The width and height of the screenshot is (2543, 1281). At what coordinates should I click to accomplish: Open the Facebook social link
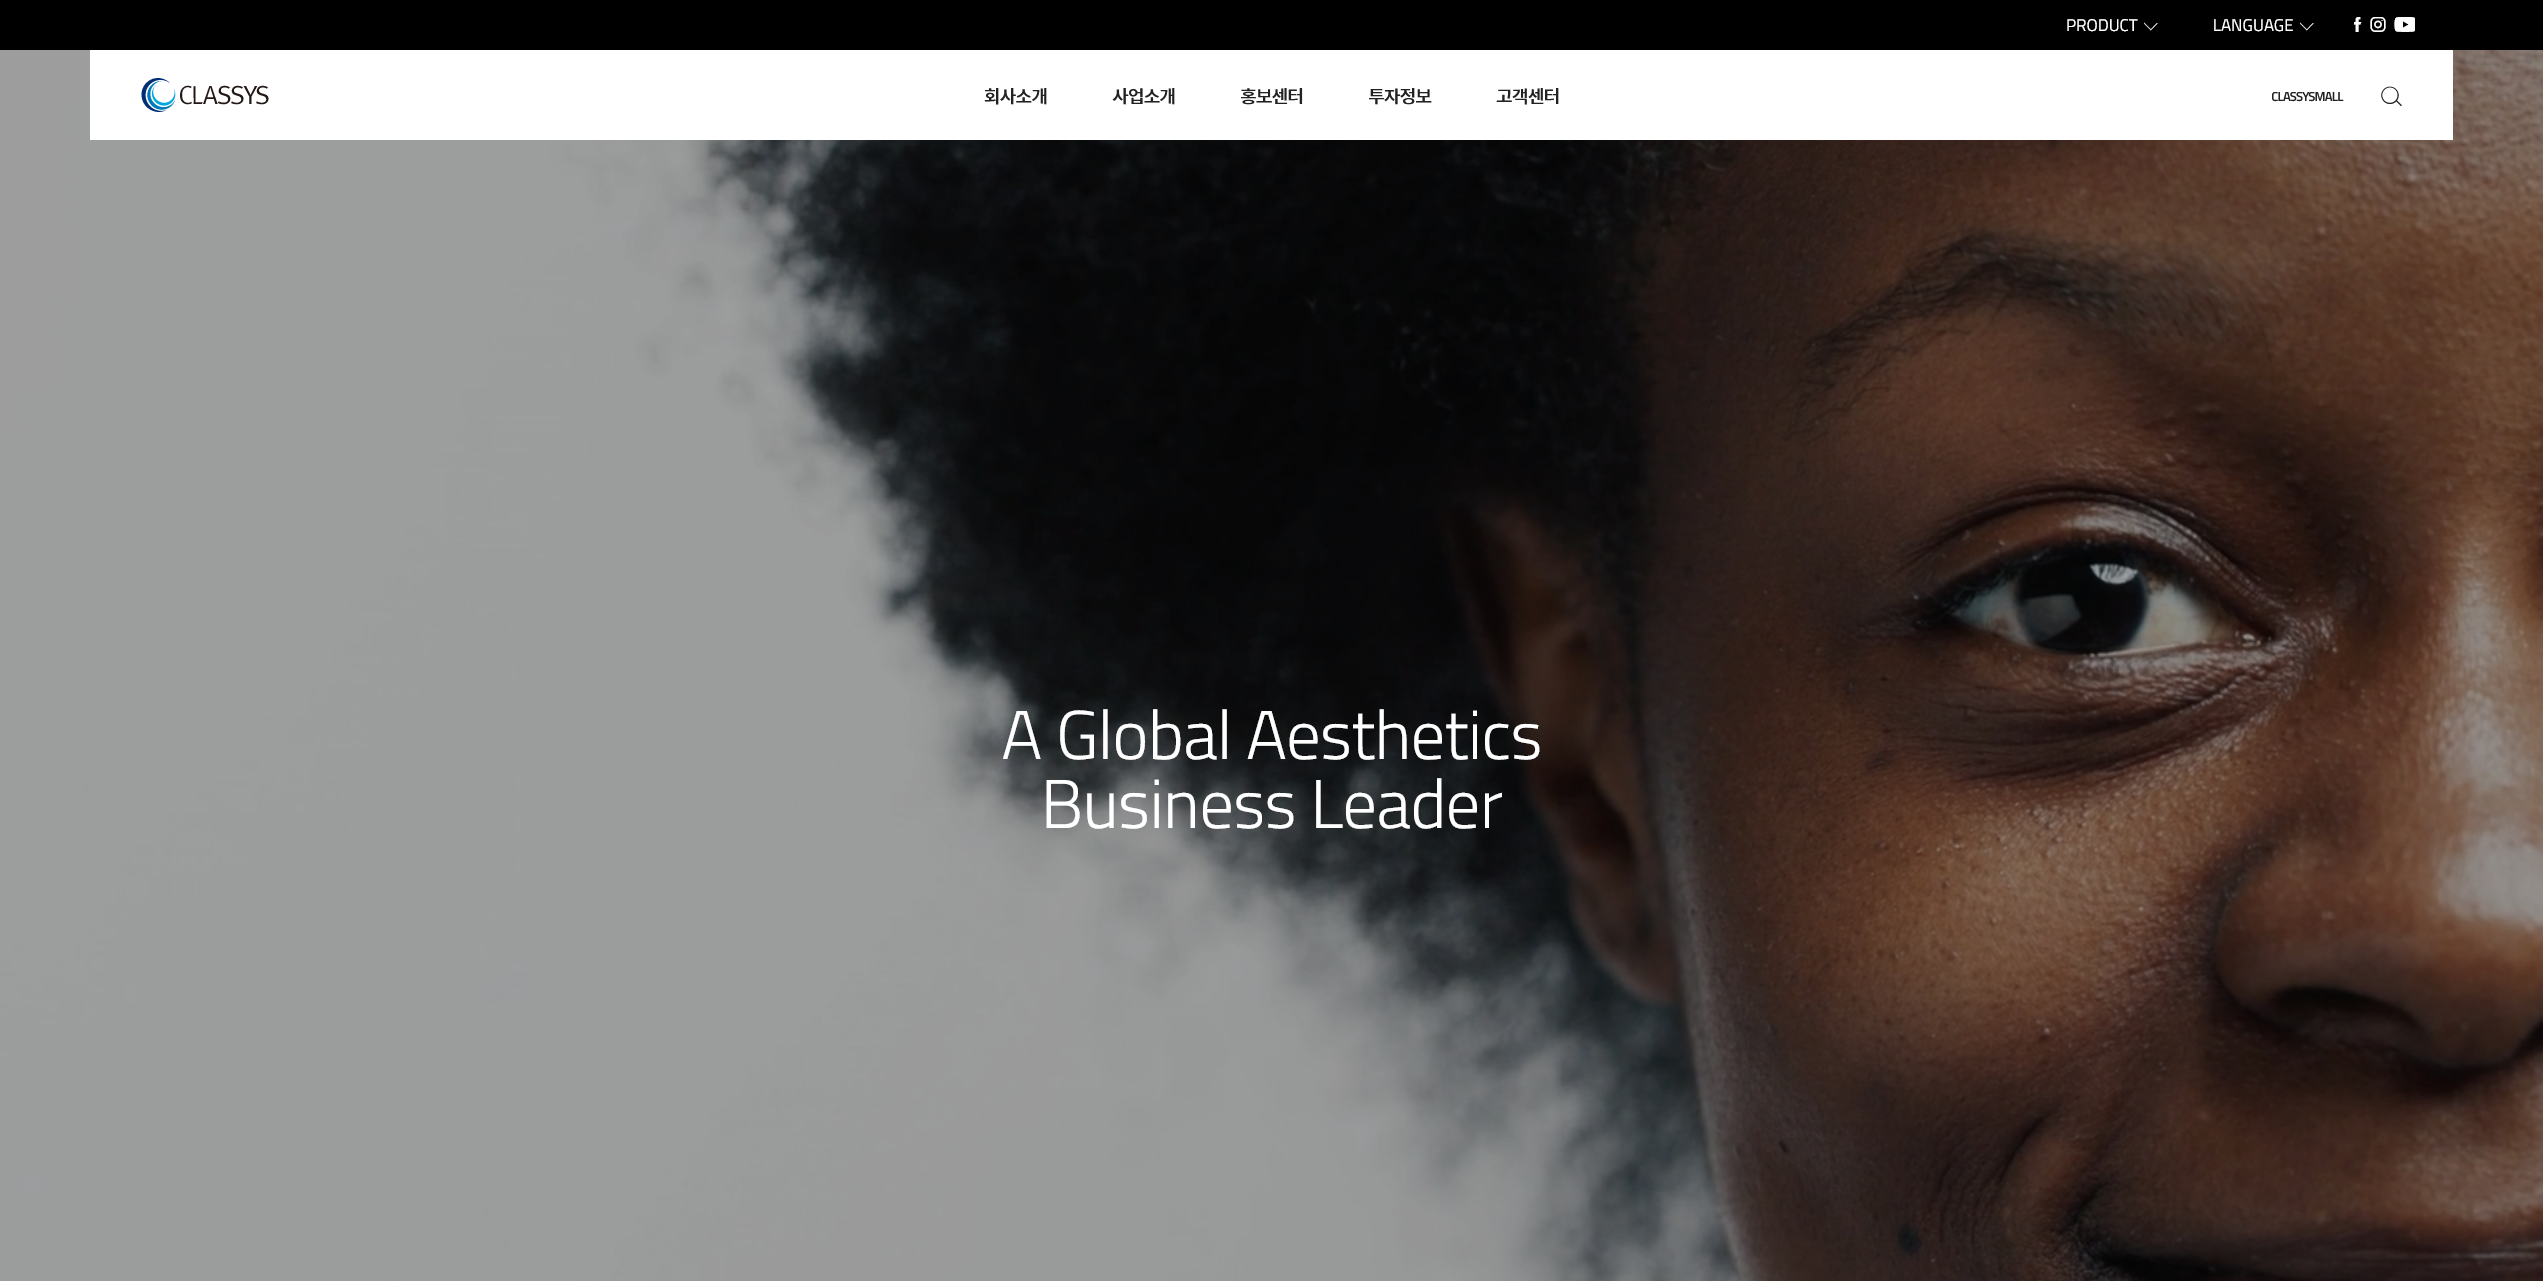coord(2357,25)
